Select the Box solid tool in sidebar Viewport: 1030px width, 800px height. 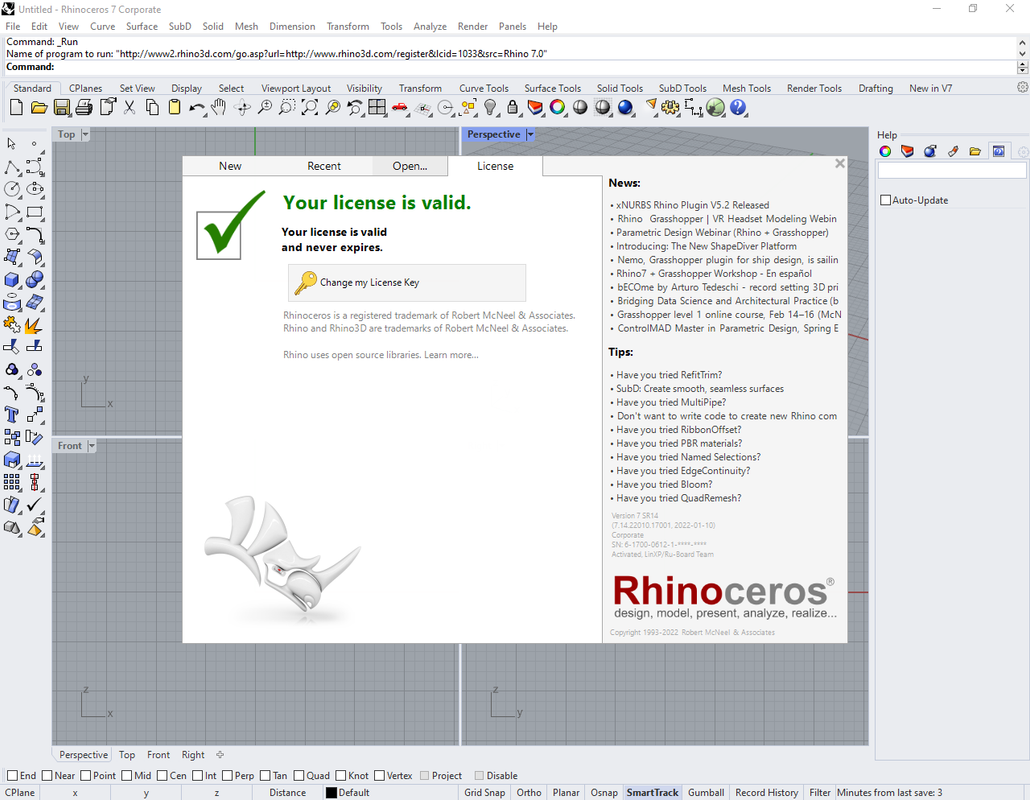pyautogui.click(x=12, y=280)
